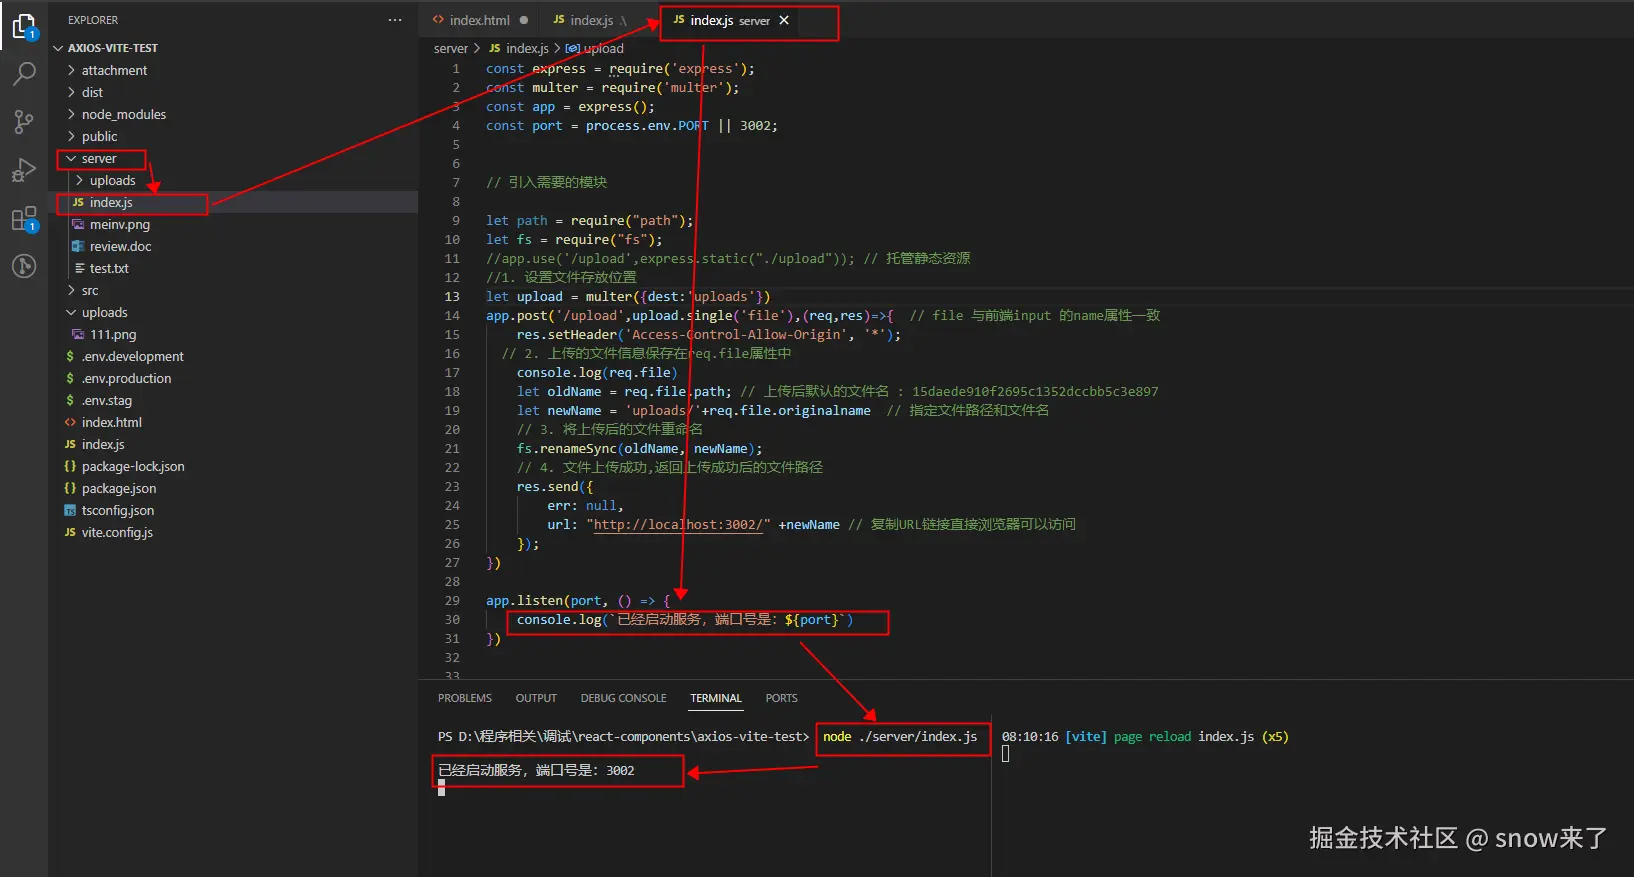Expand the attachment folder
Viewport: 1634px width, 877px height.
(x=233, y=70)
